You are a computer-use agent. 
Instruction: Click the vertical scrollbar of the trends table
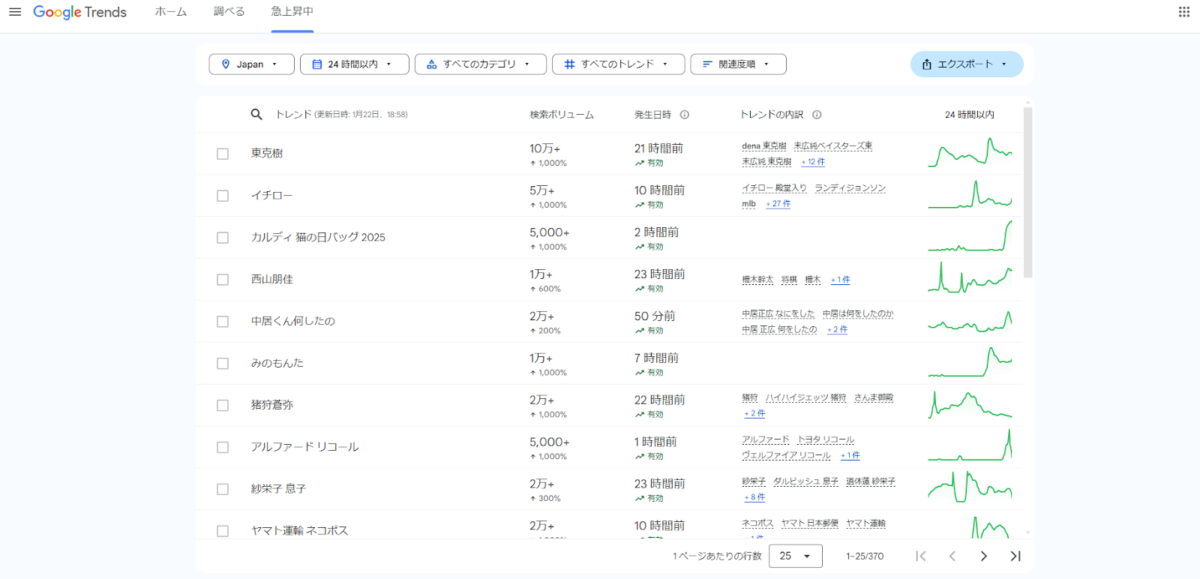click(x=1028, y=193)
